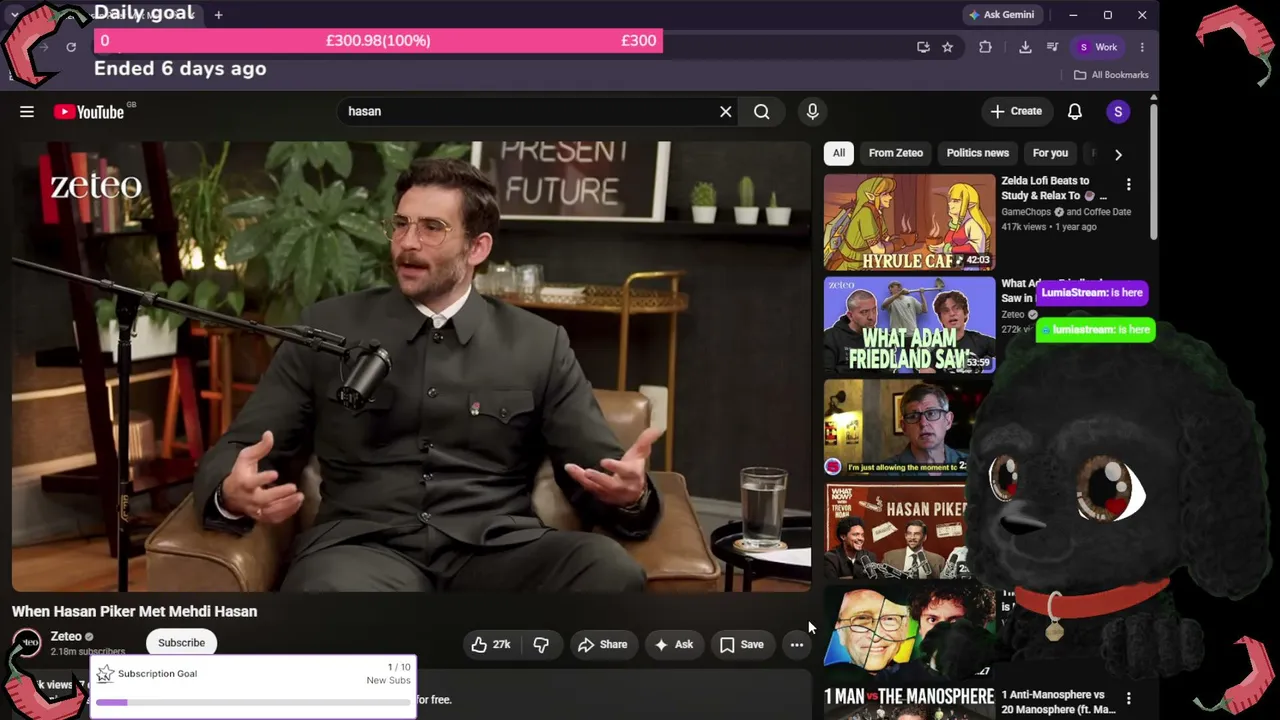Open more actions menu beside Save

(x=796, y=644)
